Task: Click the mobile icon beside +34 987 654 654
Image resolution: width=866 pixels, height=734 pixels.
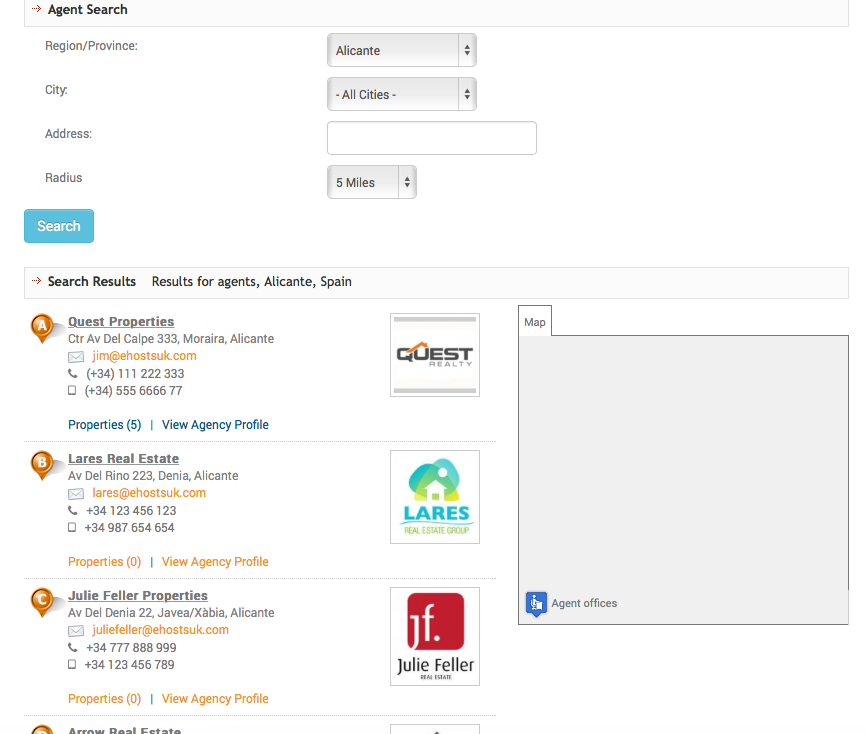Action: point(72,527)
